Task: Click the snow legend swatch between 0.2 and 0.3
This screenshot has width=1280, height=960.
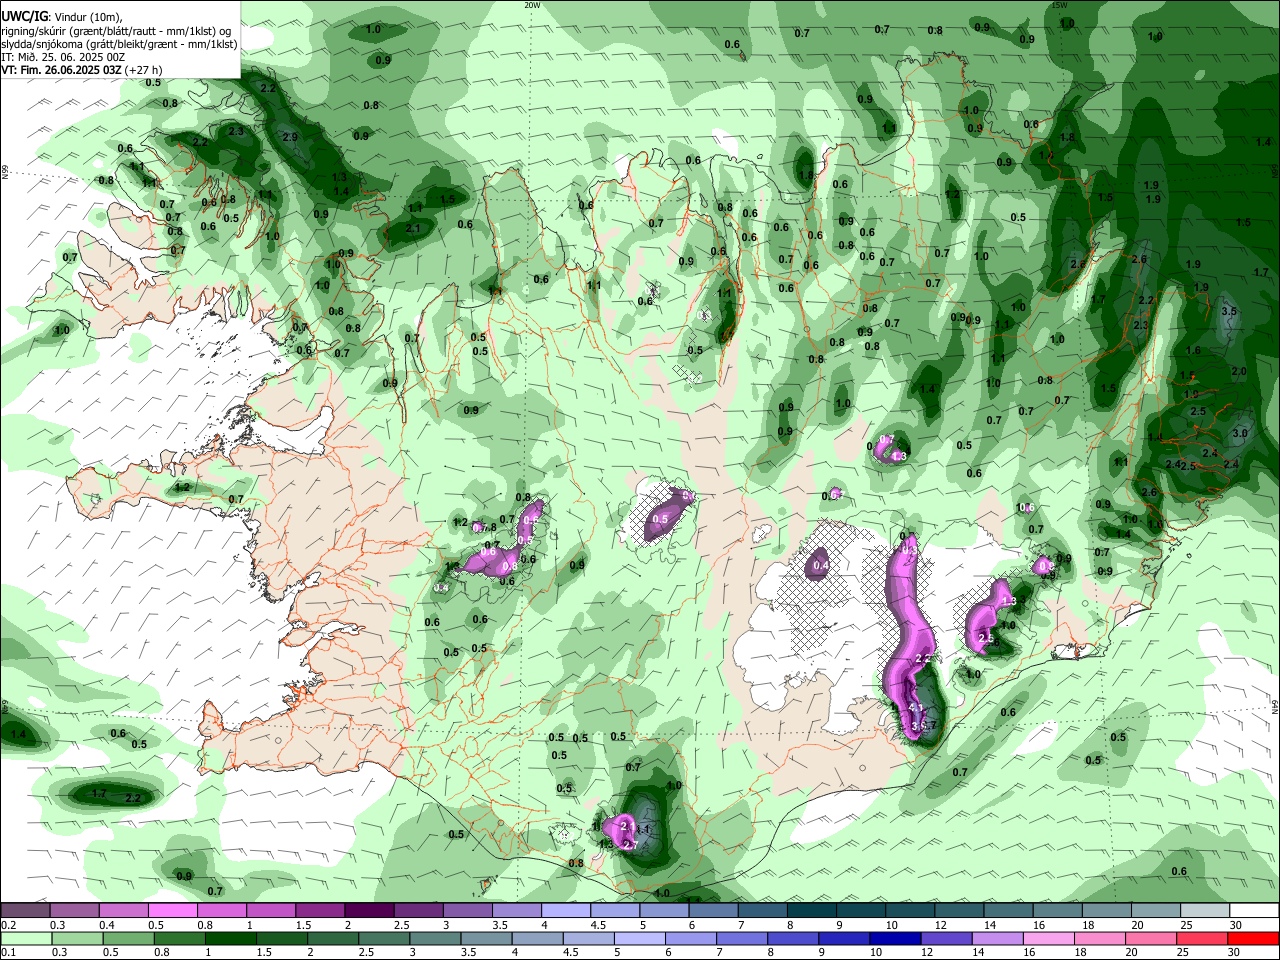Action: (x=25, y=911)
